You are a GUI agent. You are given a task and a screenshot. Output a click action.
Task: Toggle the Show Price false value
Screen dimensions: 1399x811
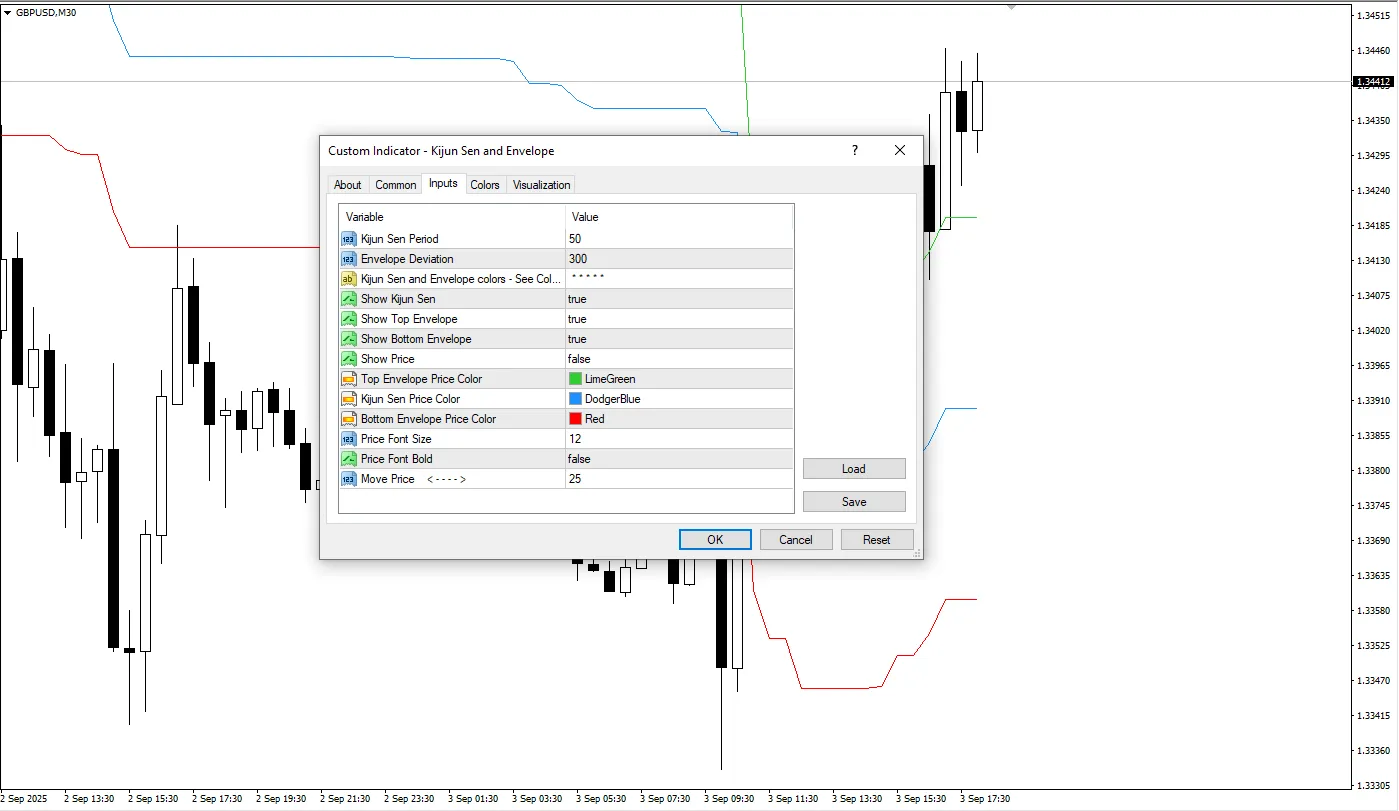(578, 359)
